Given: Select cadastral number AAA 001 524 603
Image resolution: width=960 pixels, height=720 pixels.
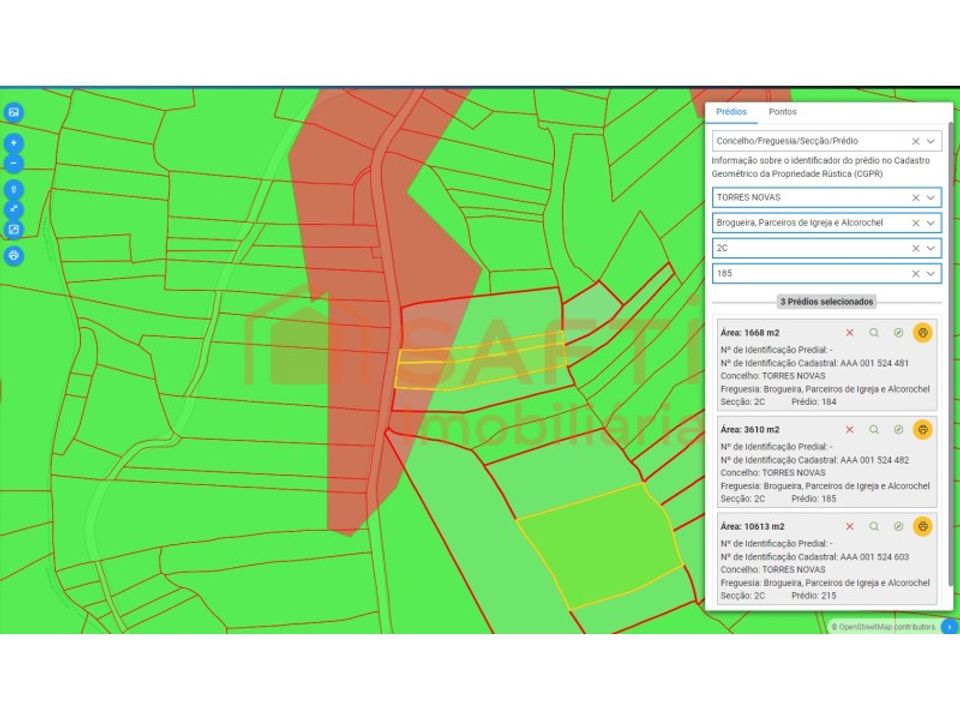Looking at the screenshot, I should tap(874, 557).
